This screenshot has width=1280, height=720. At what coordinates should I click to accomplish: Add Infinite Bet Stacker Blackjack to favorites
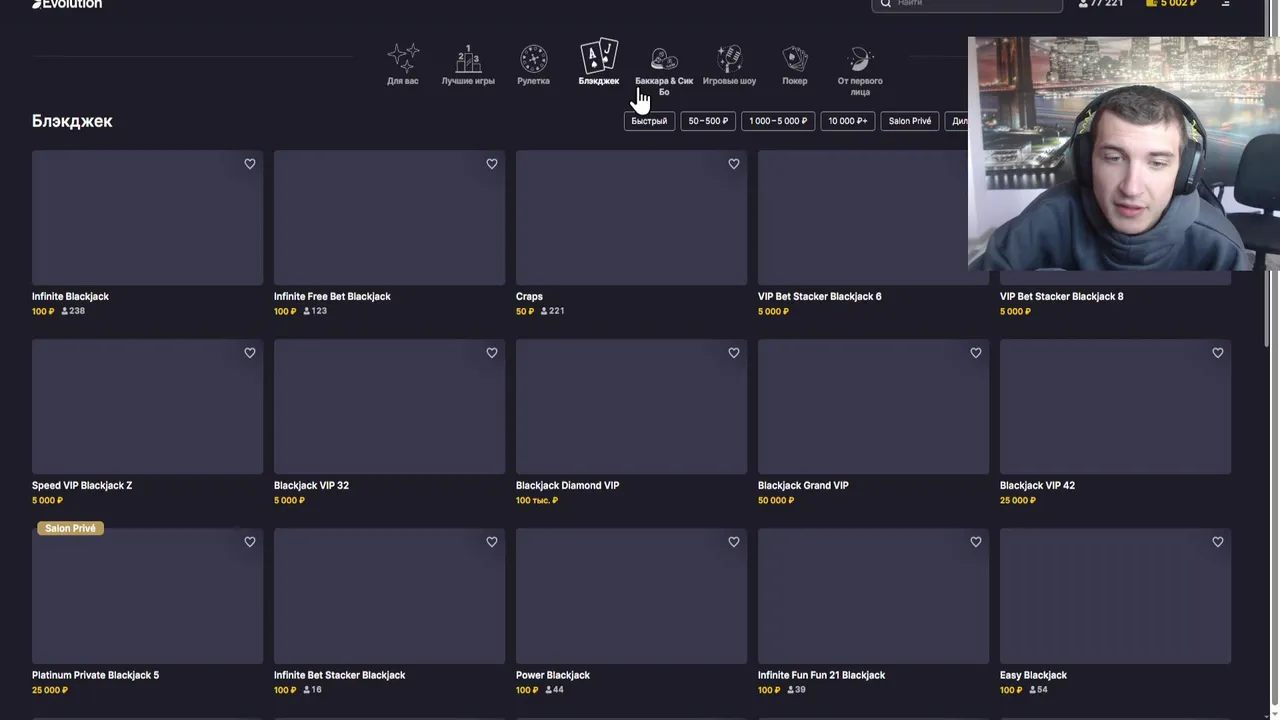pyautogui.click(x=492, y=542)
